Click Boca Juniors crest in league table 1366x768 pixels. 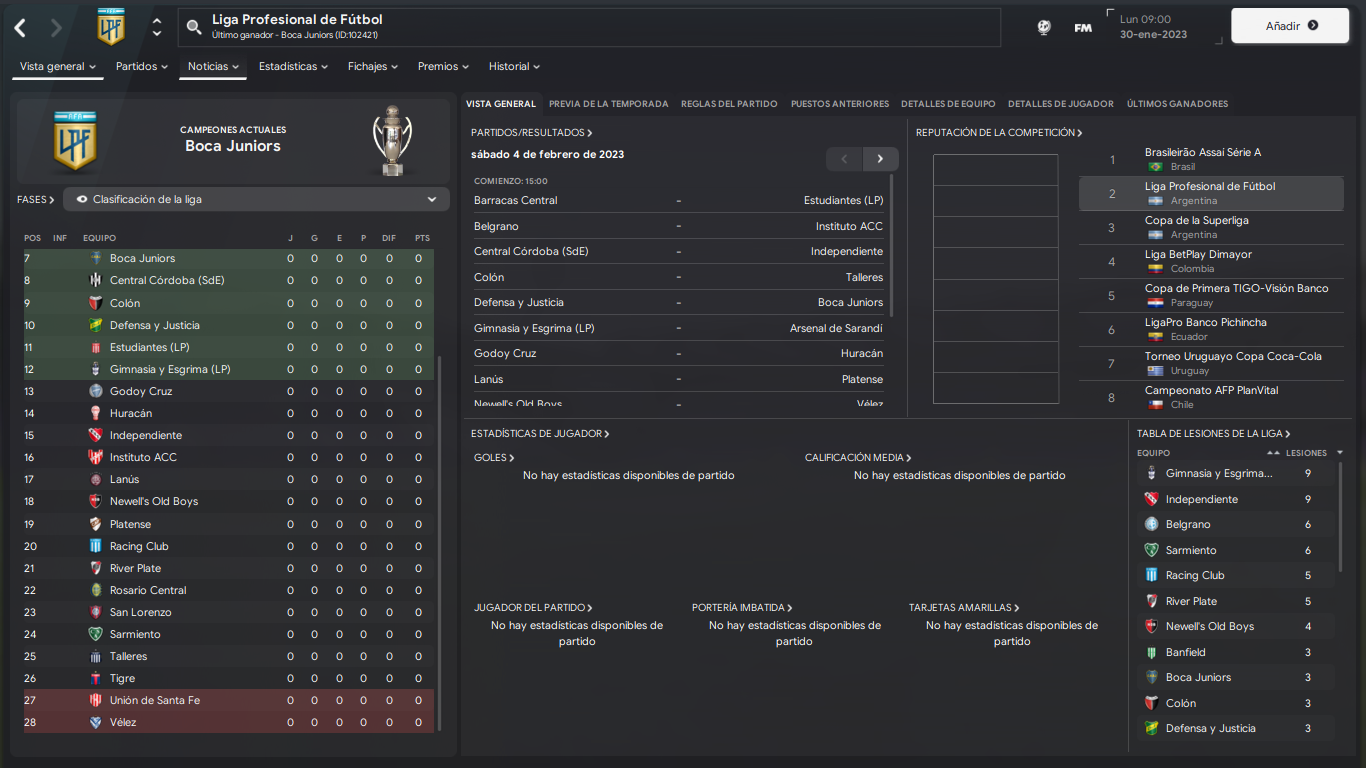pos(95,258)
